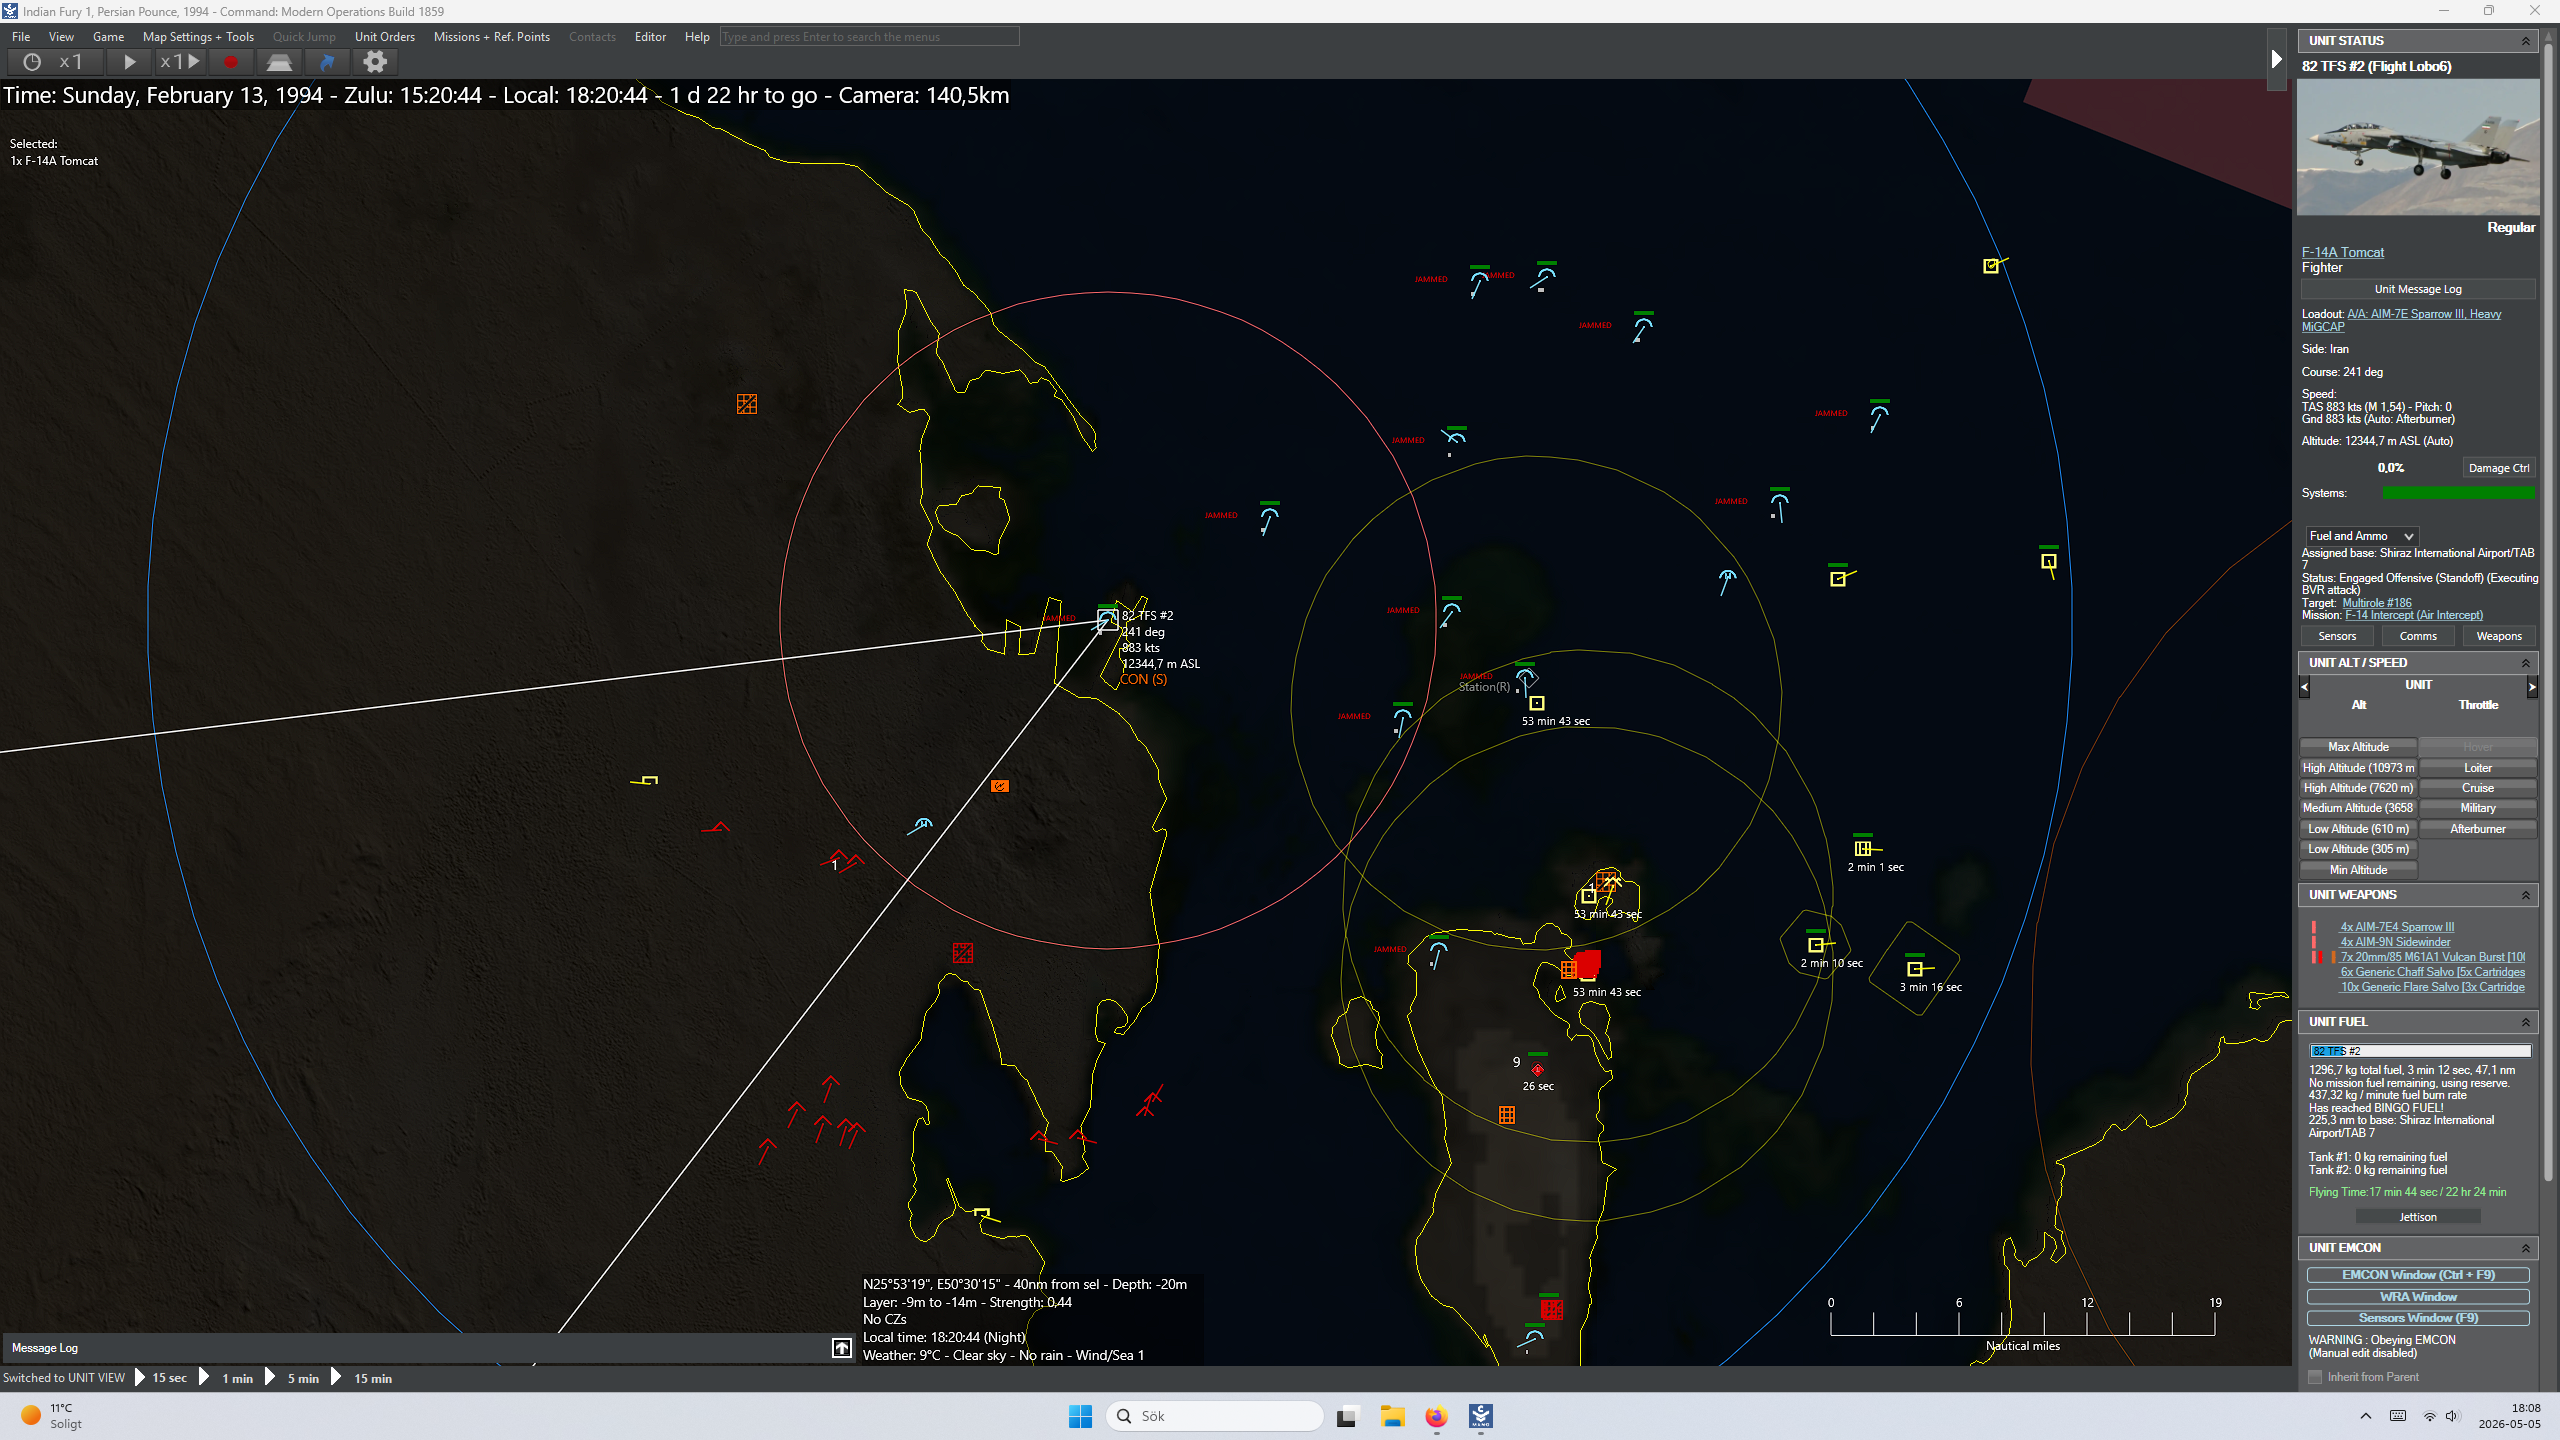
Task: Click the Jettison button in fuel panel
Action: (x=2417, y=1217)
